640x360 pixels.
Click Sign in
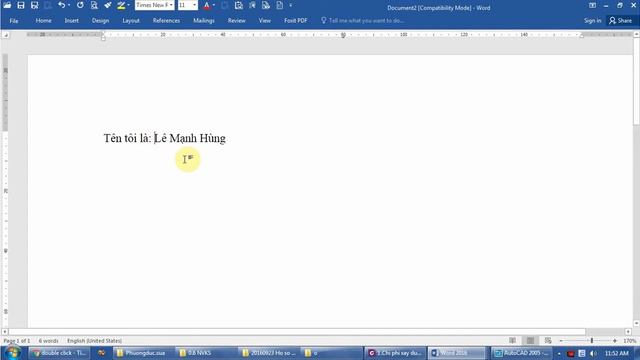[x=592, y=20]
